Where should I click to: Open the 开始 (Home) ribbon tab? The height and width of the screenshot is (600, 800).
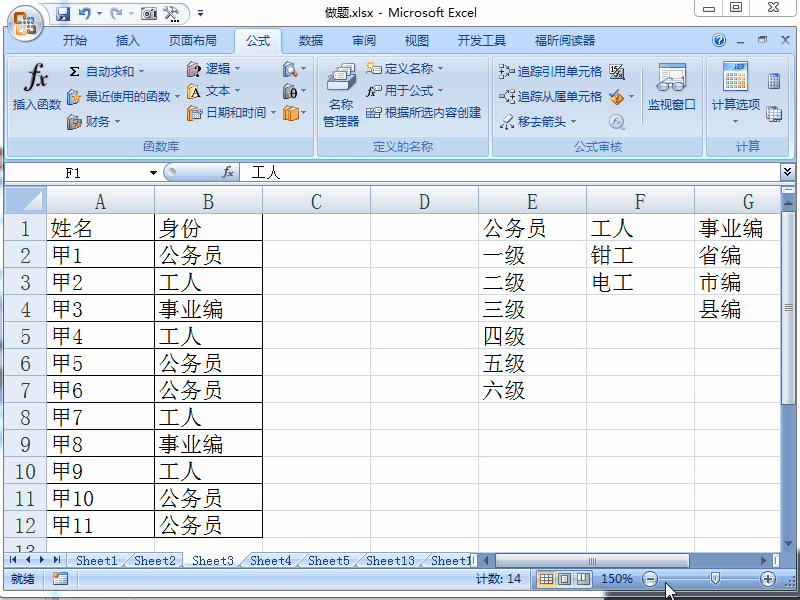pyautogui.click(x=74, y=41)
